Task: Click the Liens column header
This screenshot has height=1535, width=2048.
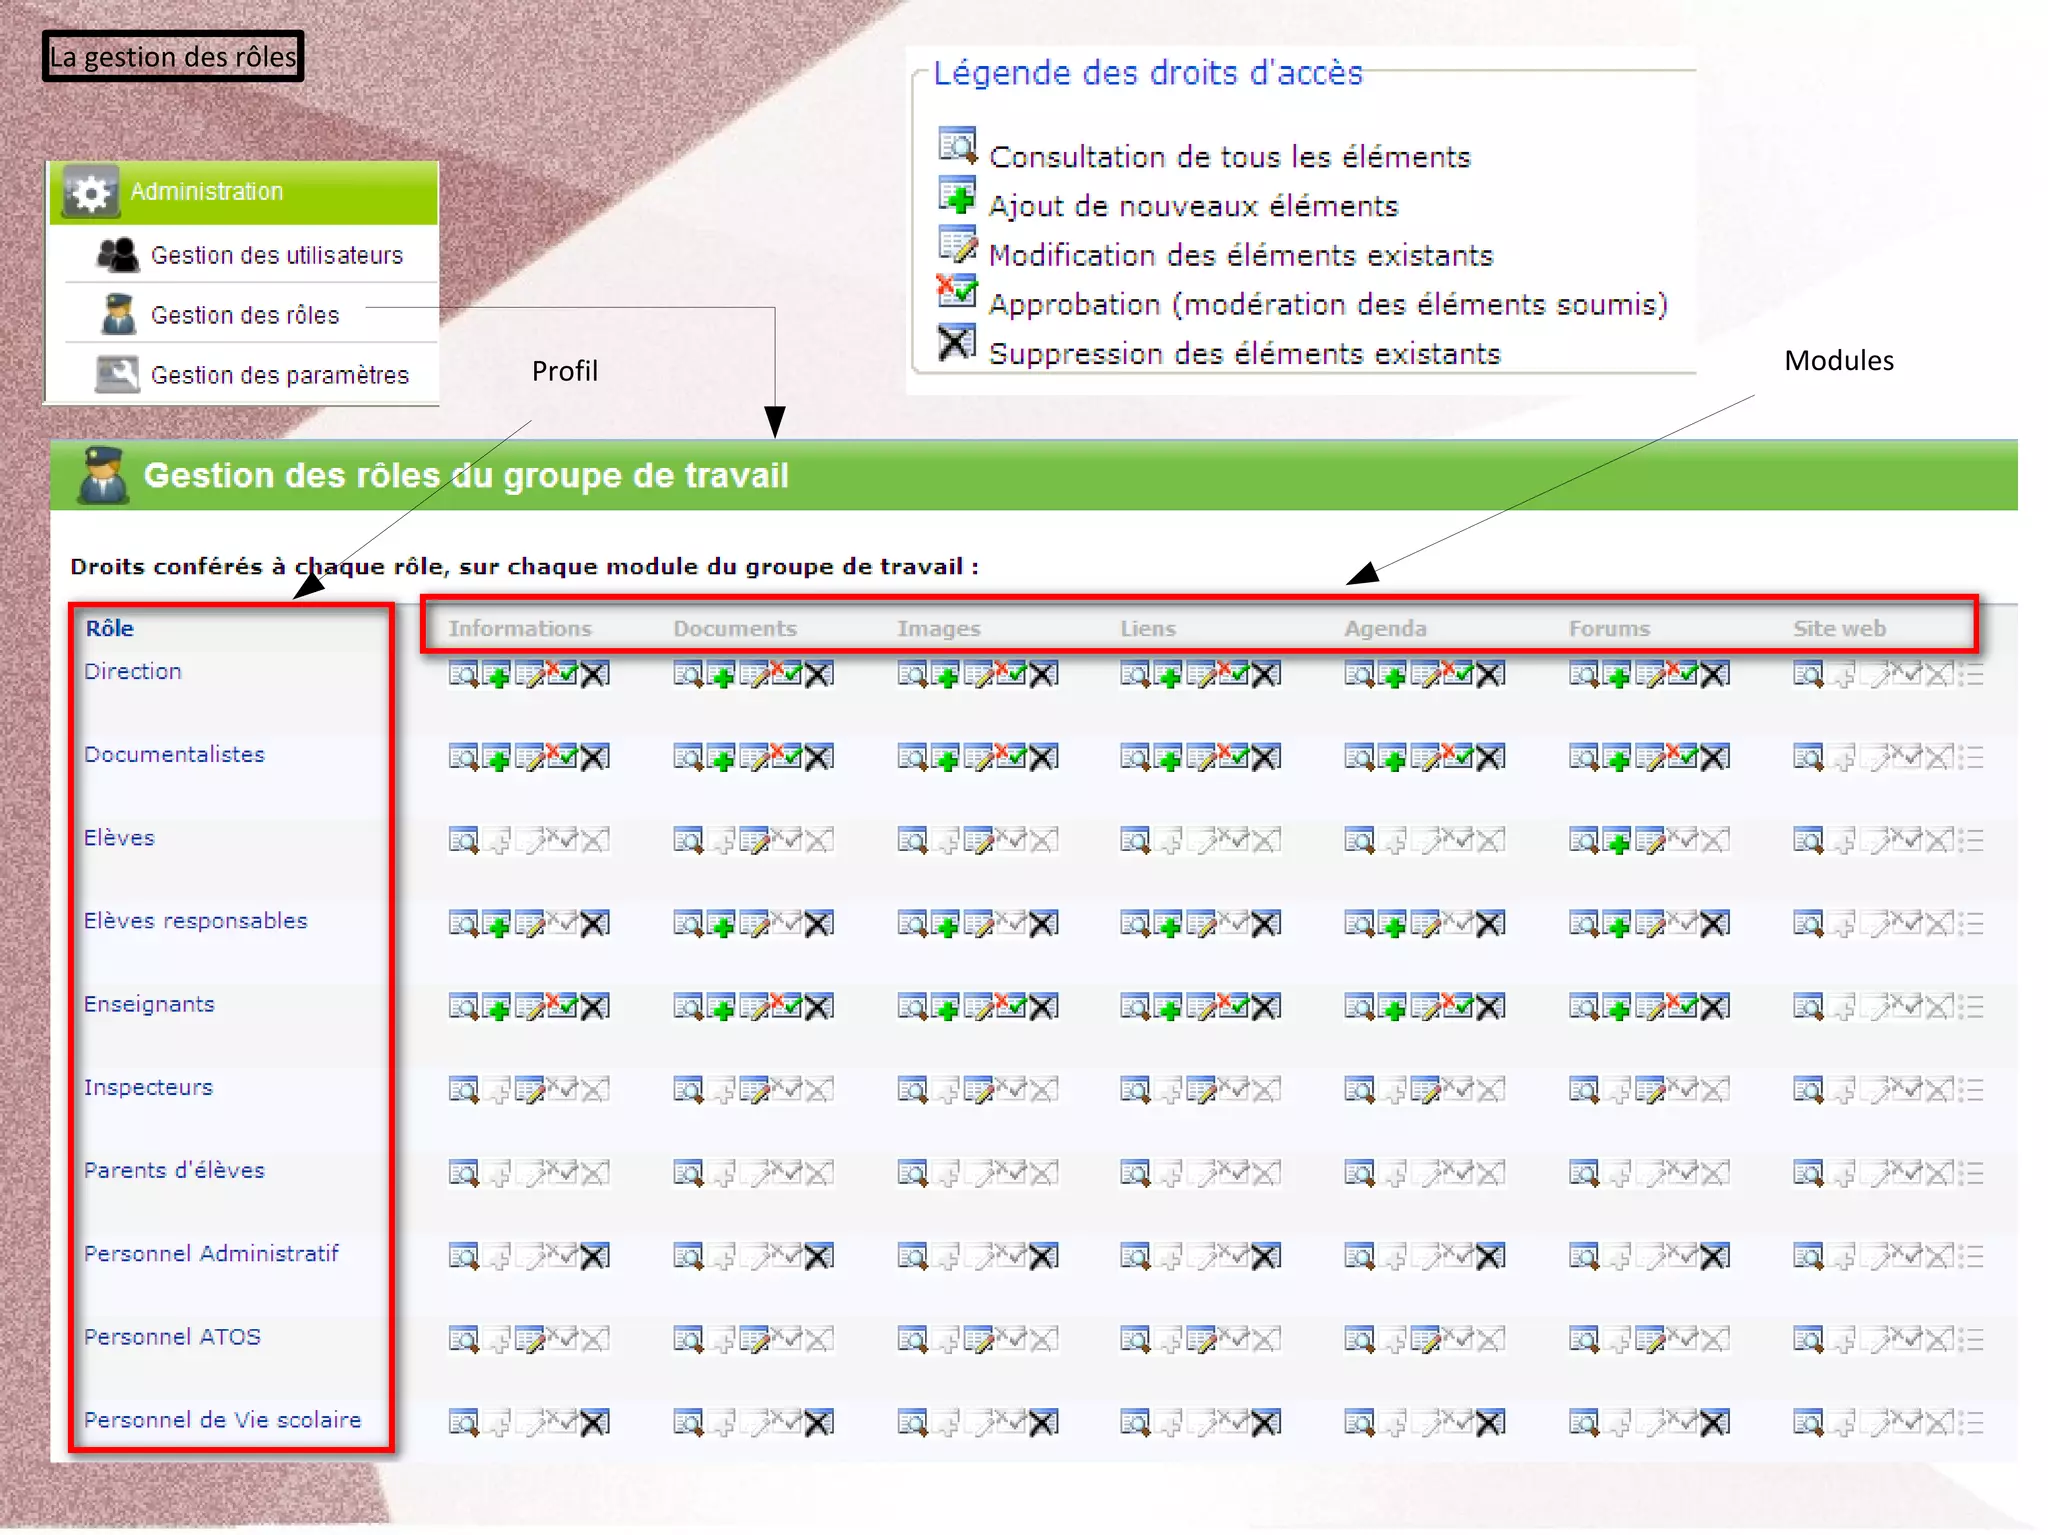Action: (x=1147, y=628)
